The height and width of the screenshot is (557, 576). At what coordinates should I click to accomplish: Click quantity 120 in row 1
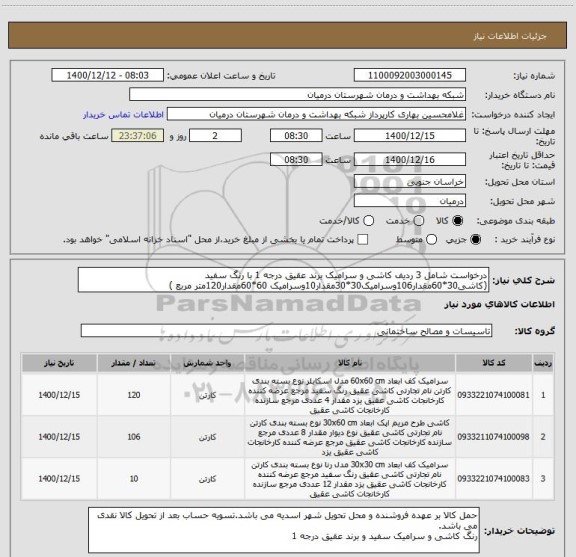pos(134,395)
